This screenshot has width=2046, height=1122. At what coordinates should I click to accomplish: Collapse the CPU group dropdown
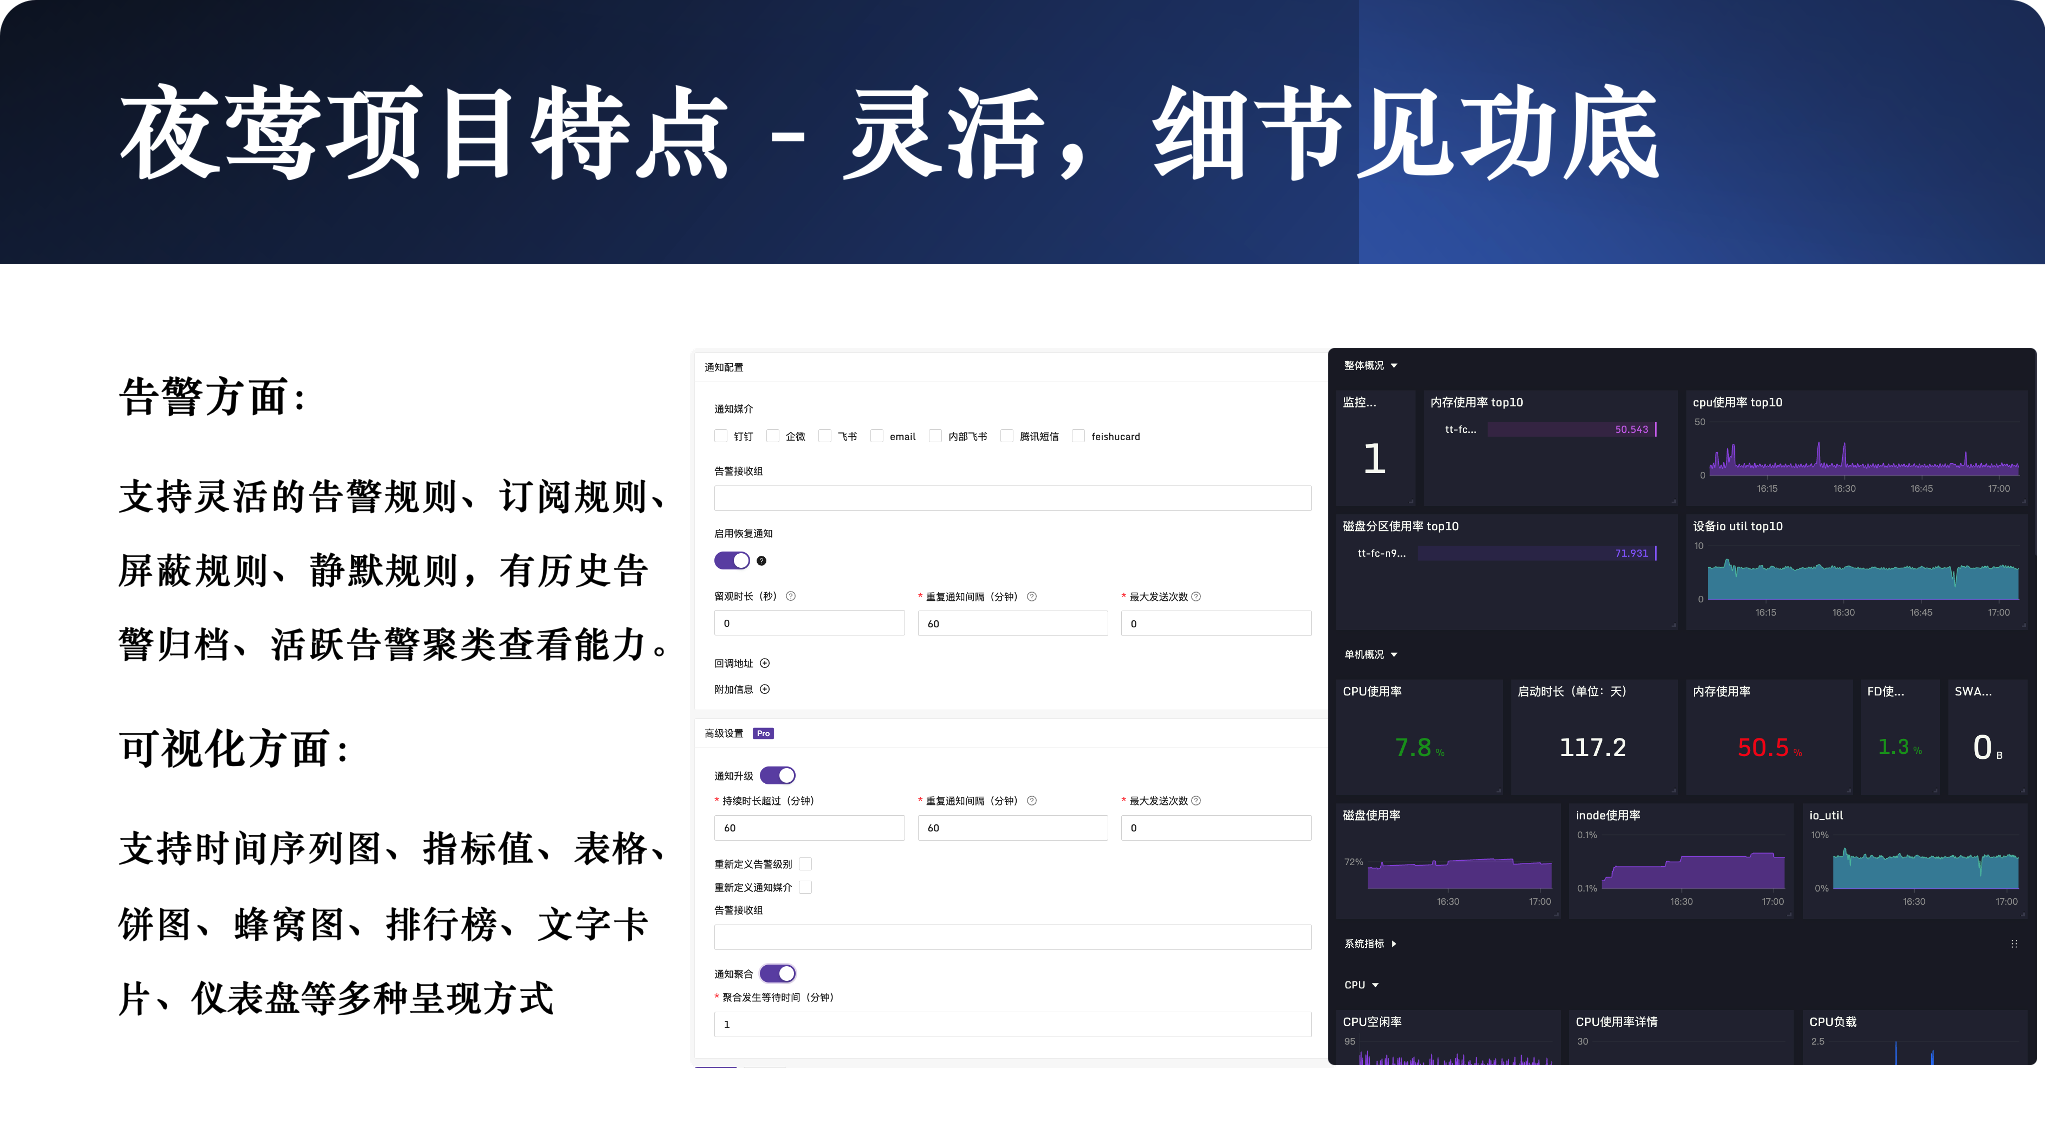coord(1376,985)
